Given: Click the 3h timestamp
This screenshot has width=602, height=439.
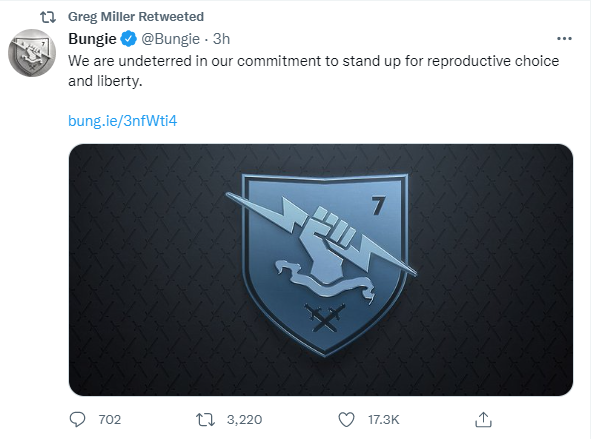Looking at the screenshot, I should (x=222, y=39).
